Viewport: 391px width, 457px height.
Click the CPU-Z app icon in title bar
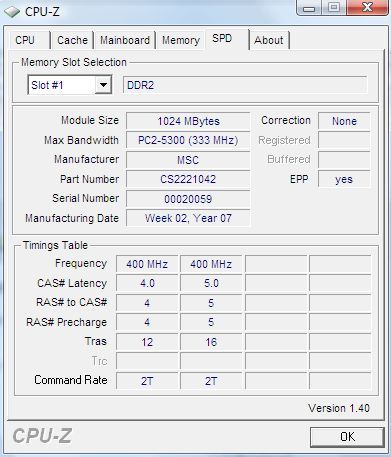12,12
